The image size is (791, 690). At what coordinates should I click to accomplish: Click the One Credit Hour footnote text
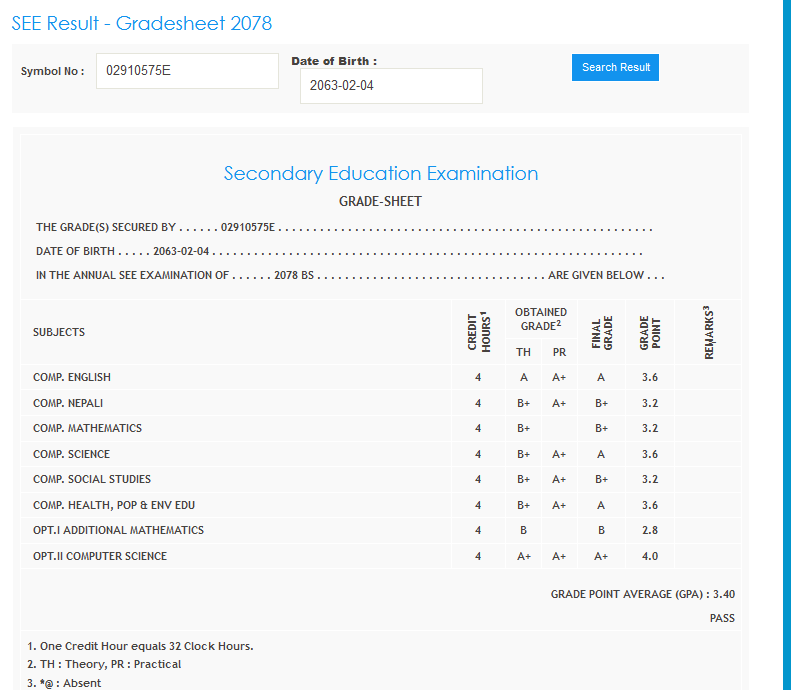(140, 646)
